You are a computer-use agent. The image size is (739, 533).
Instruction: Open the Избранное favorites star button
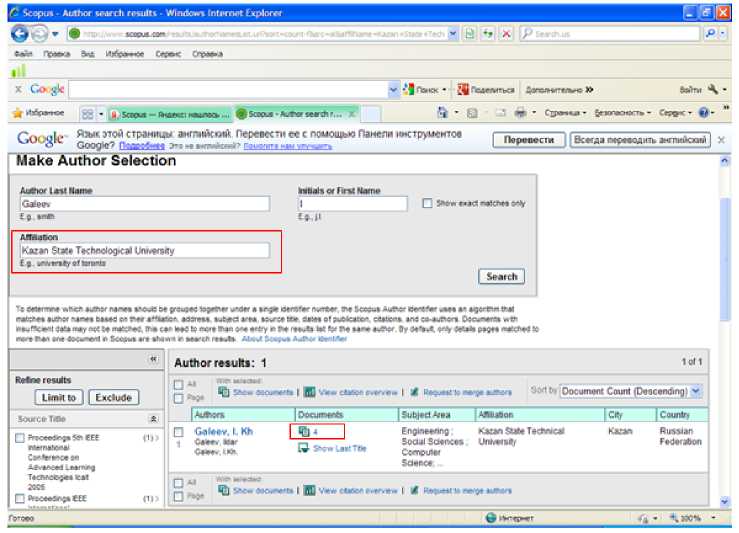tap(38, 113)
